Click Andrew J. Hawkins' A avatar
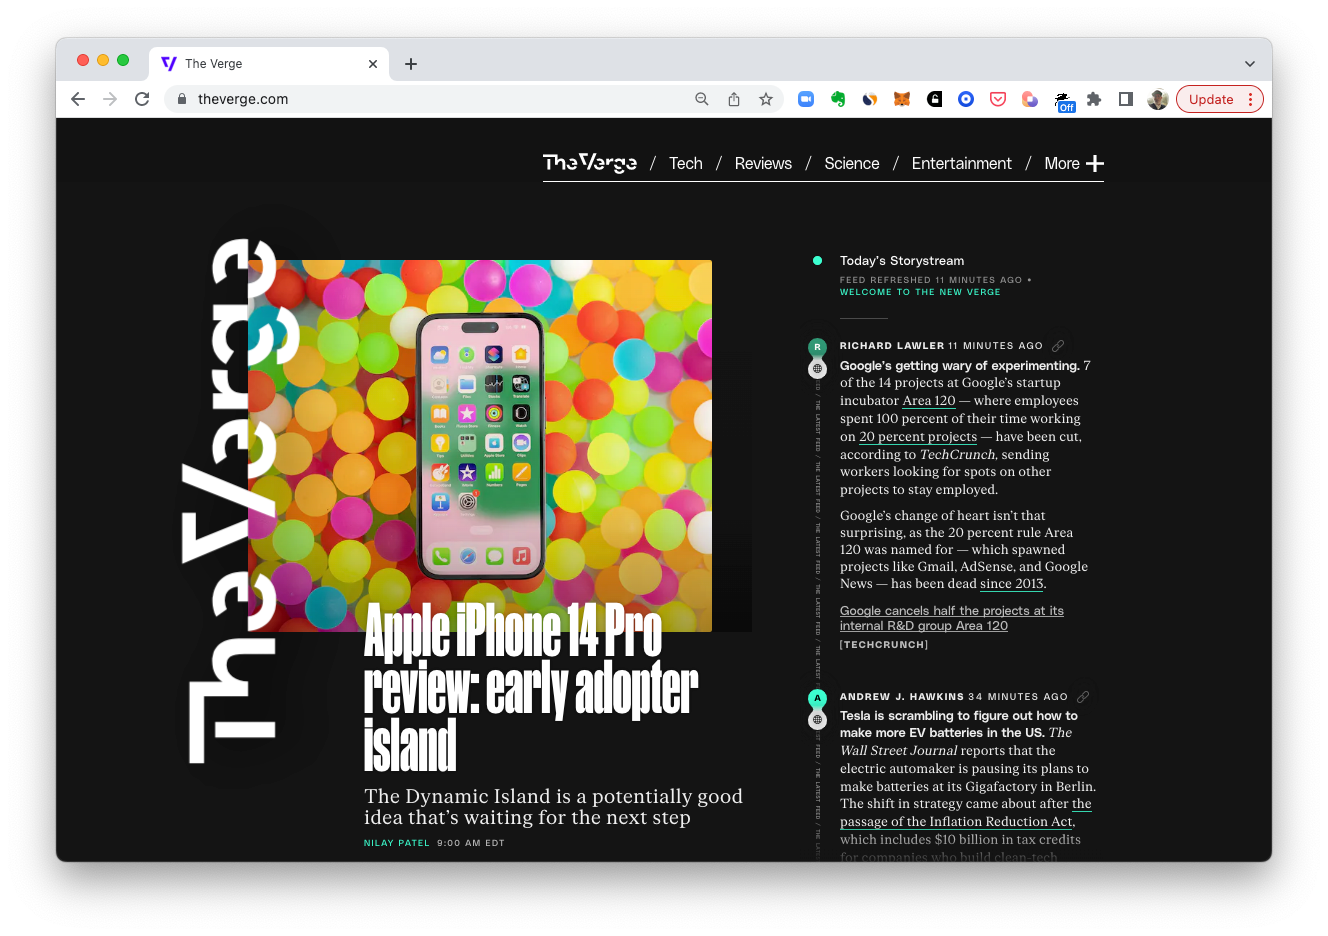The height and width of the screenshot is (936, 1328). click(817, 698)
